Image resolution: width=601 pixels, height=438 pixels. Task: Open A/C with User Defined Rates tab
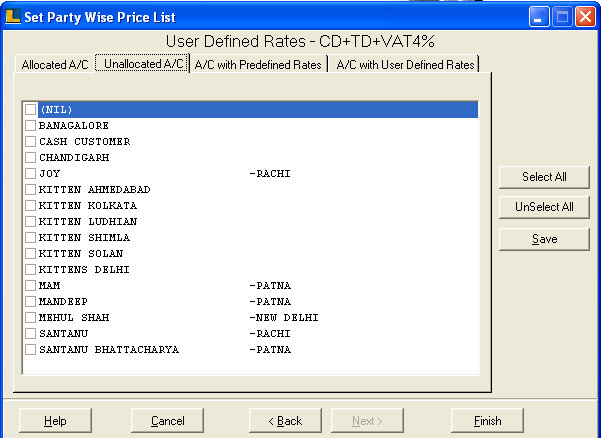click(x=405, y=64)
